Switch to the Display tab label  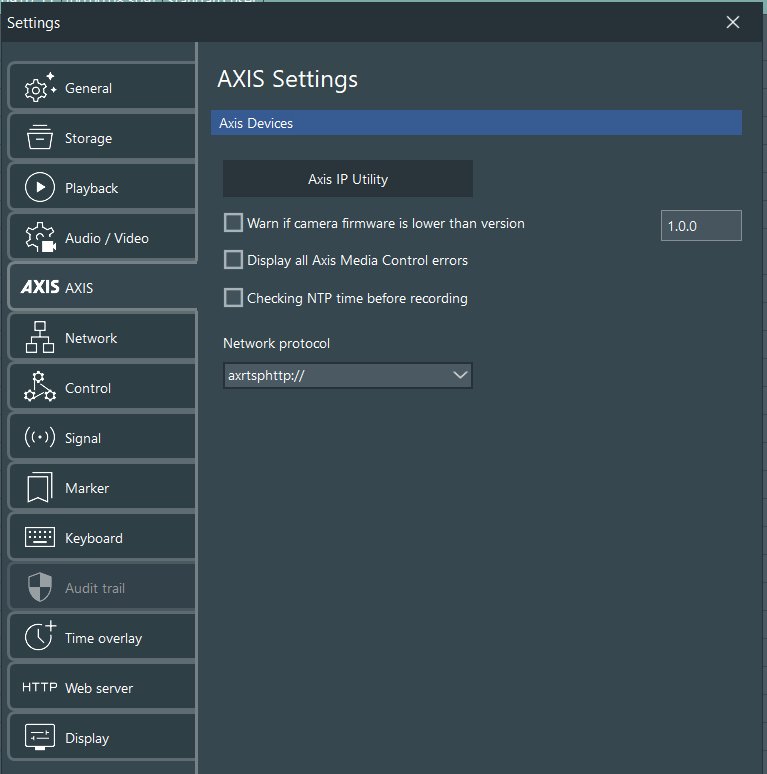coord(87,738)
